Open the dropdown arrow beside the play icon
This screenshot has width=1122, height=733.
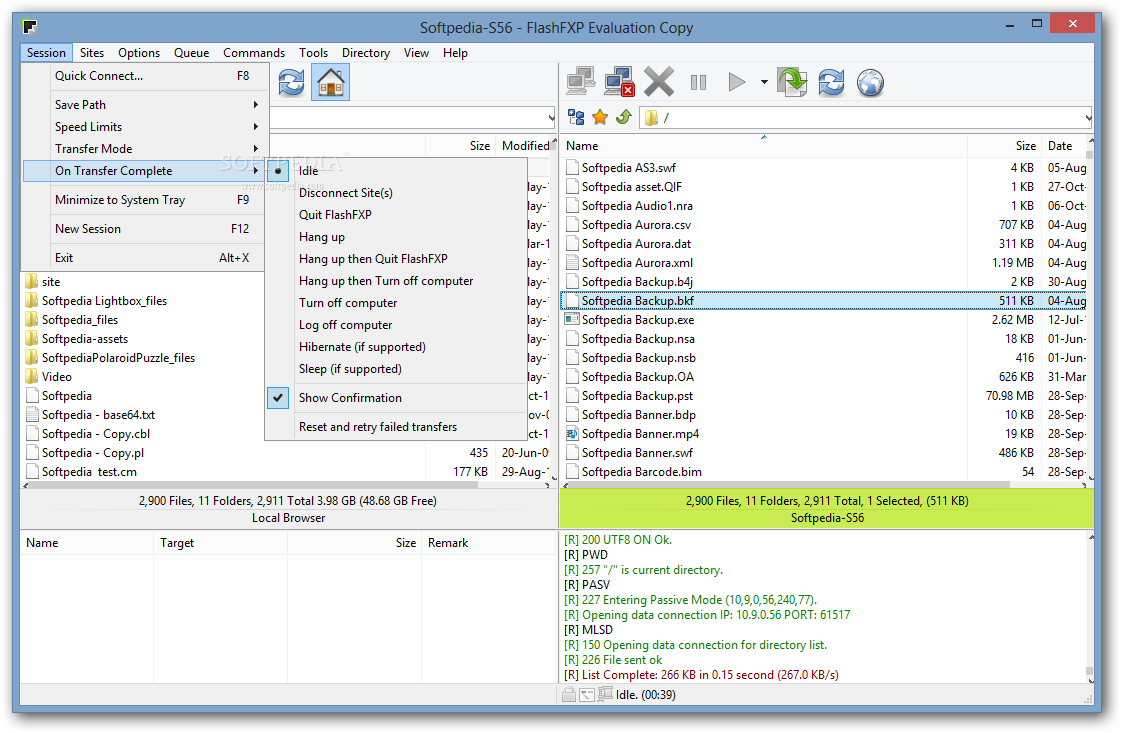pos(764,82)
